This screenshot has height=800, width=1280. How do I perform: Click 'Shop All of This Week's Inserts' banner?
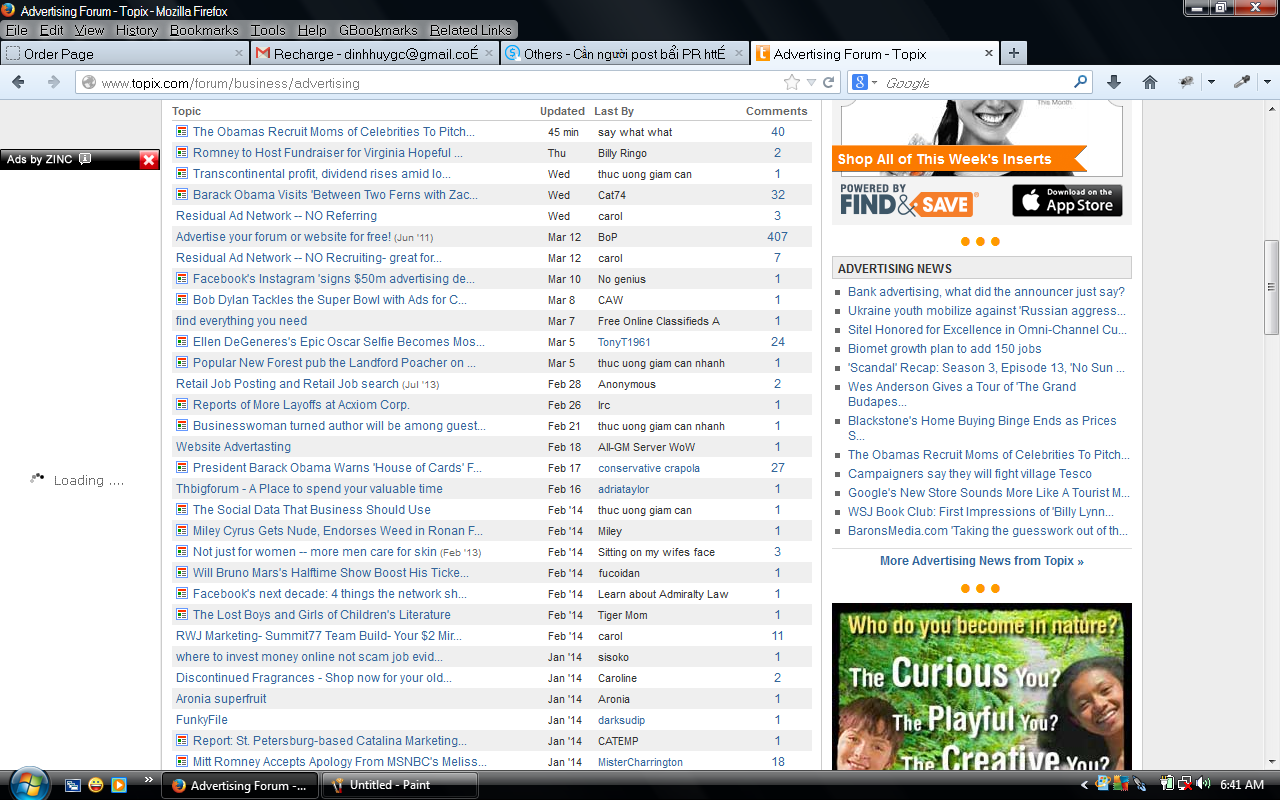click(959, 159)
